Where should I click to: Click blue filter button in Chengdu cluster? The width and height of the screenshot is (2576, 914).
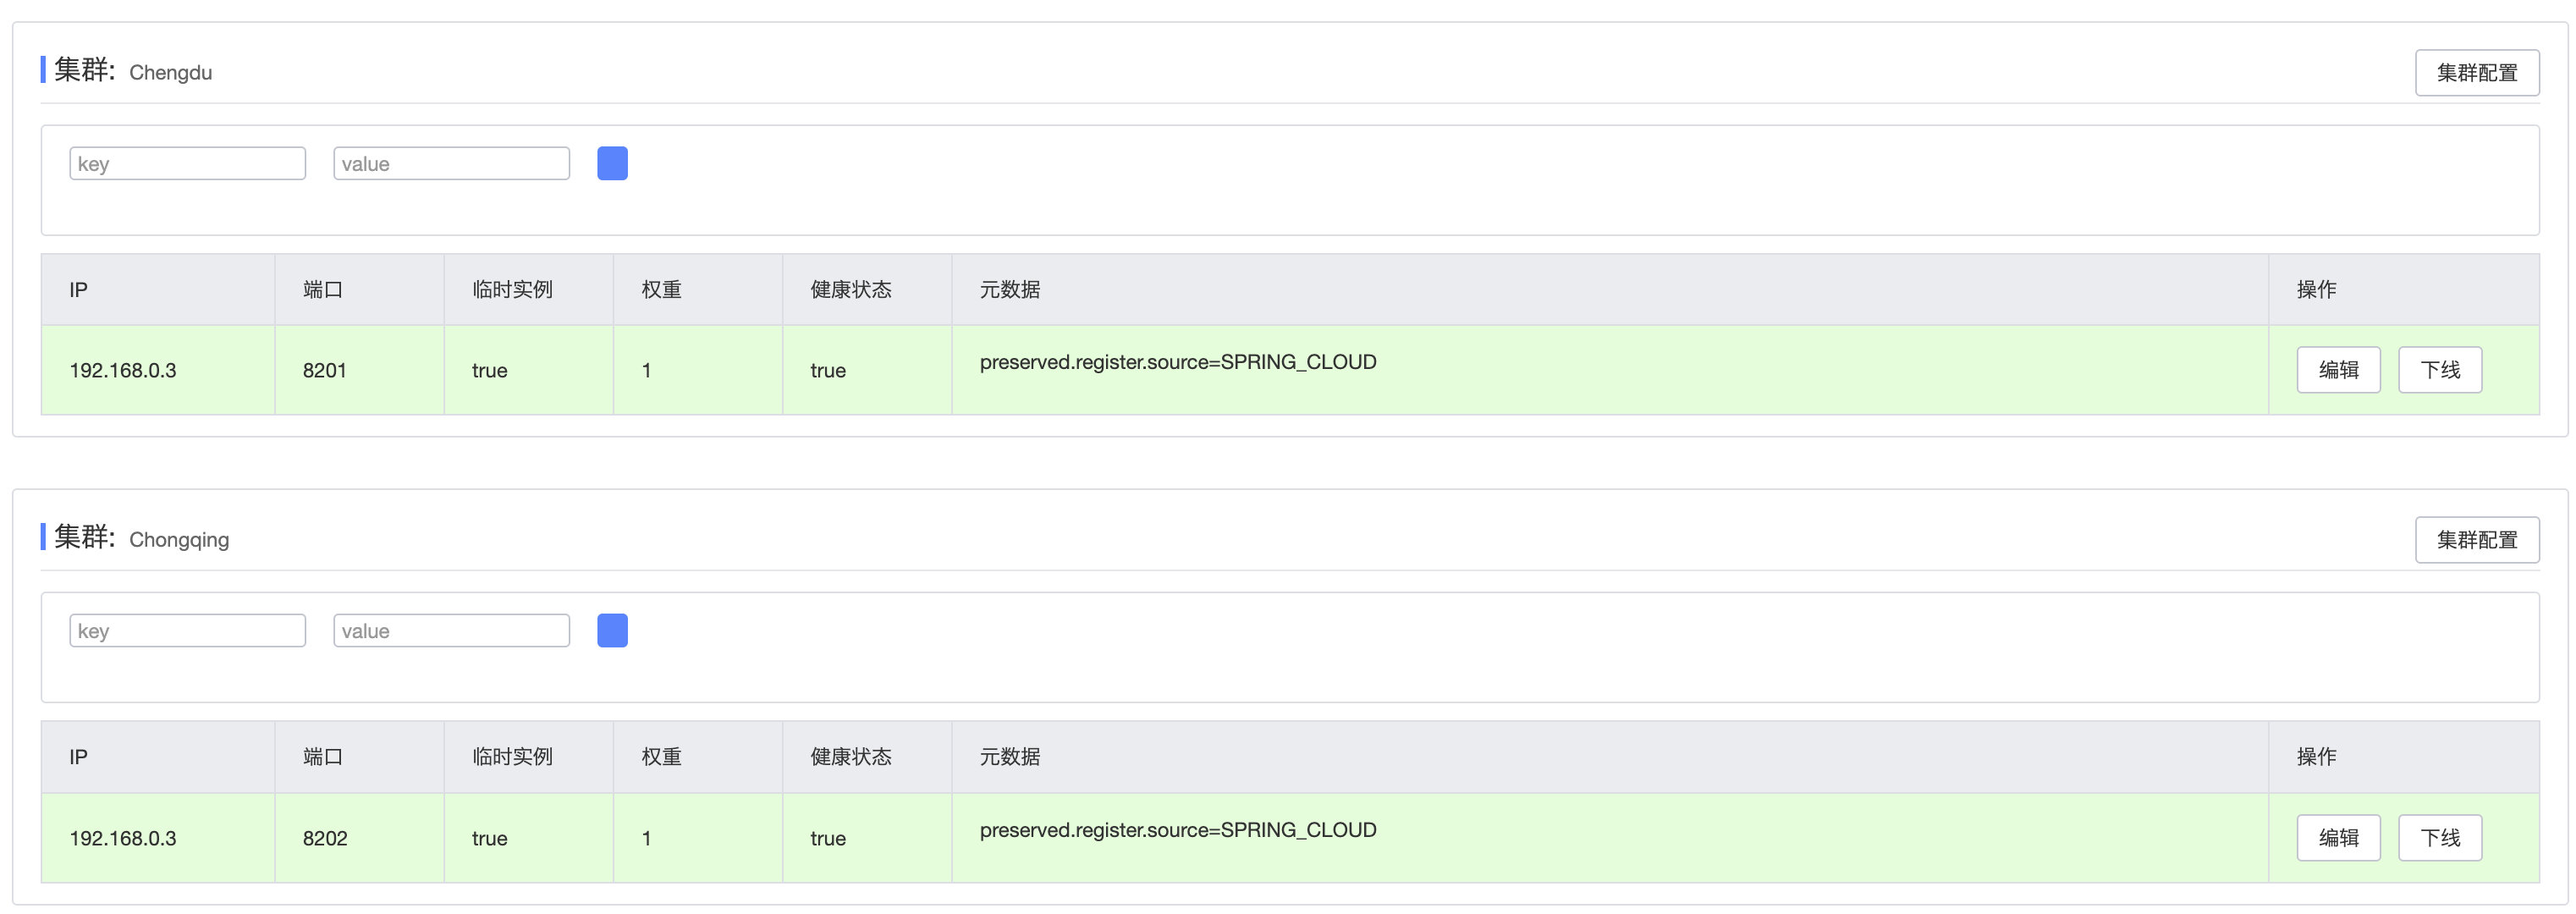coord(612,163)
